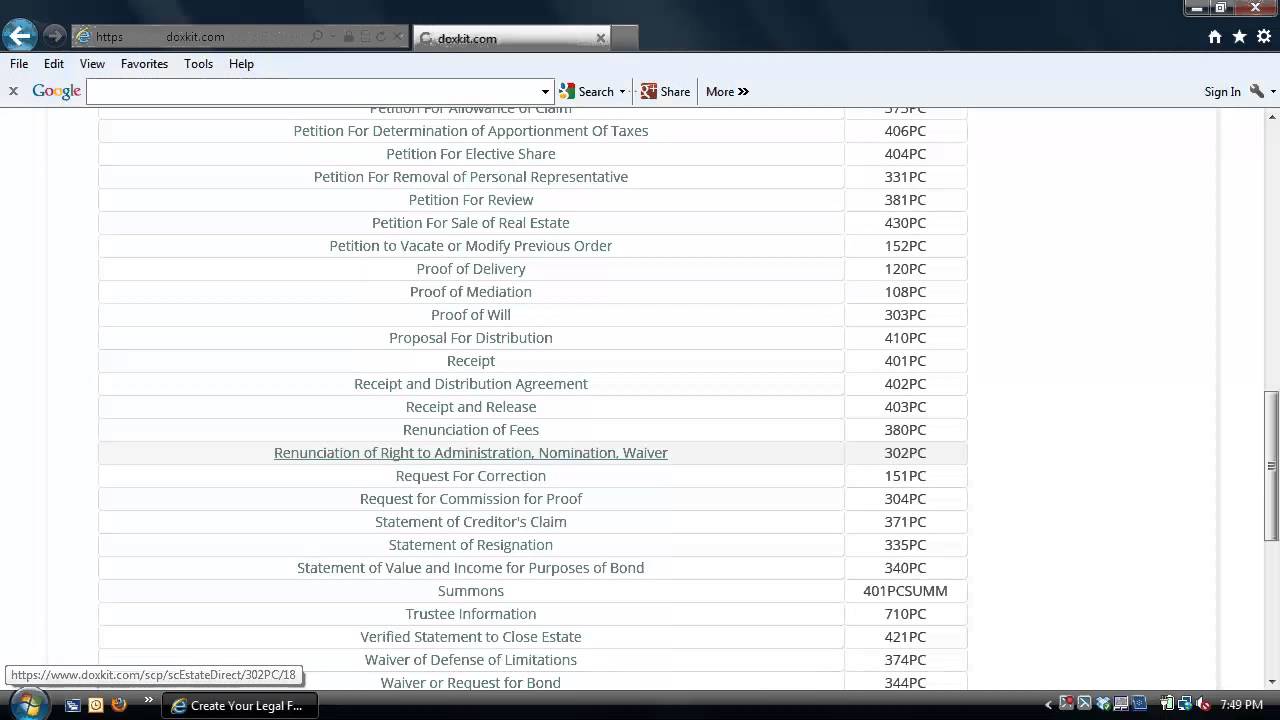Click the Google logo on toolbar
Screen dimensions: 1280x720
click(56, 91)
